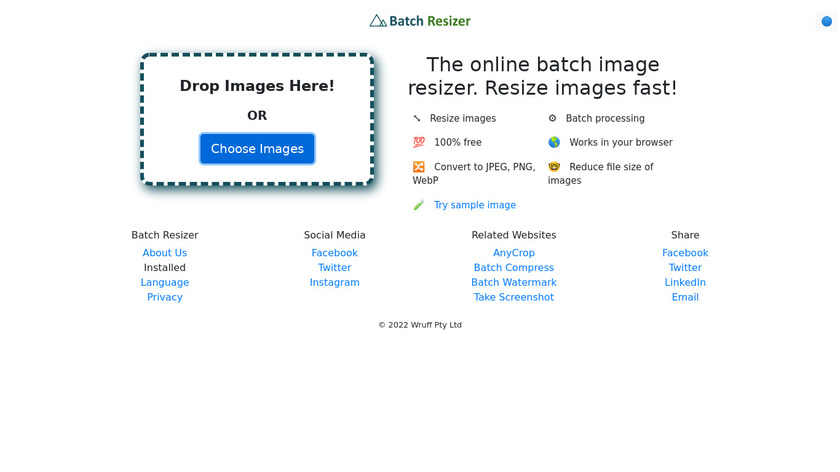Viewport: 840px width, 472px height.
Task: Open the Instagram link
Action: [334, 282]
